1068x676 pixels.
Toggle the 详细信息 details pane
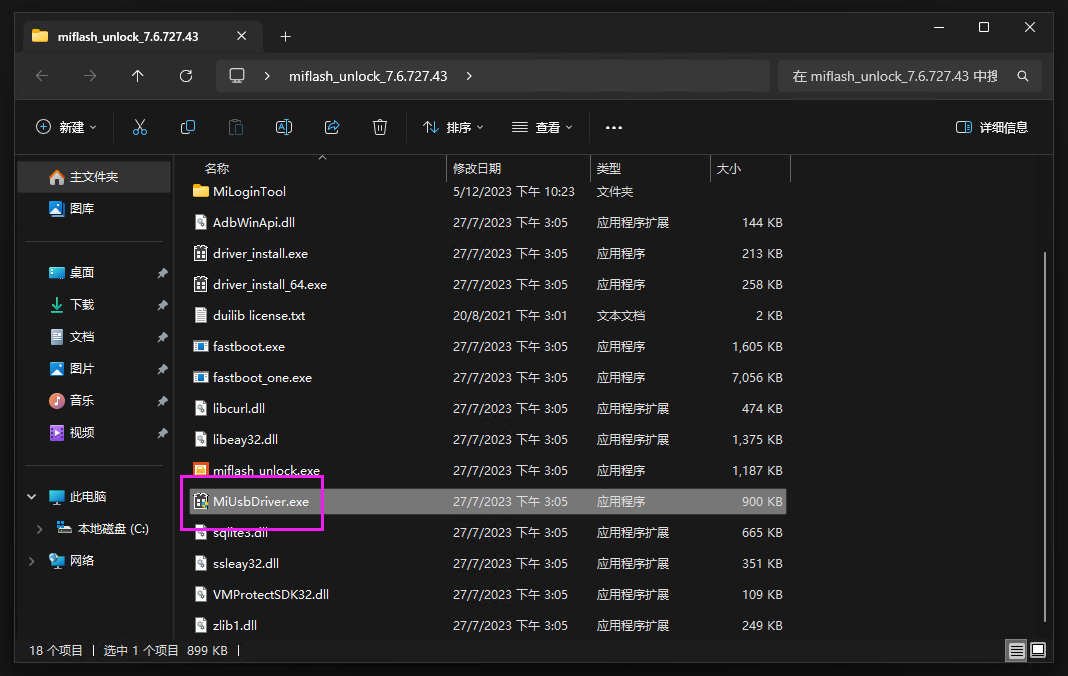tap(992, 127)
